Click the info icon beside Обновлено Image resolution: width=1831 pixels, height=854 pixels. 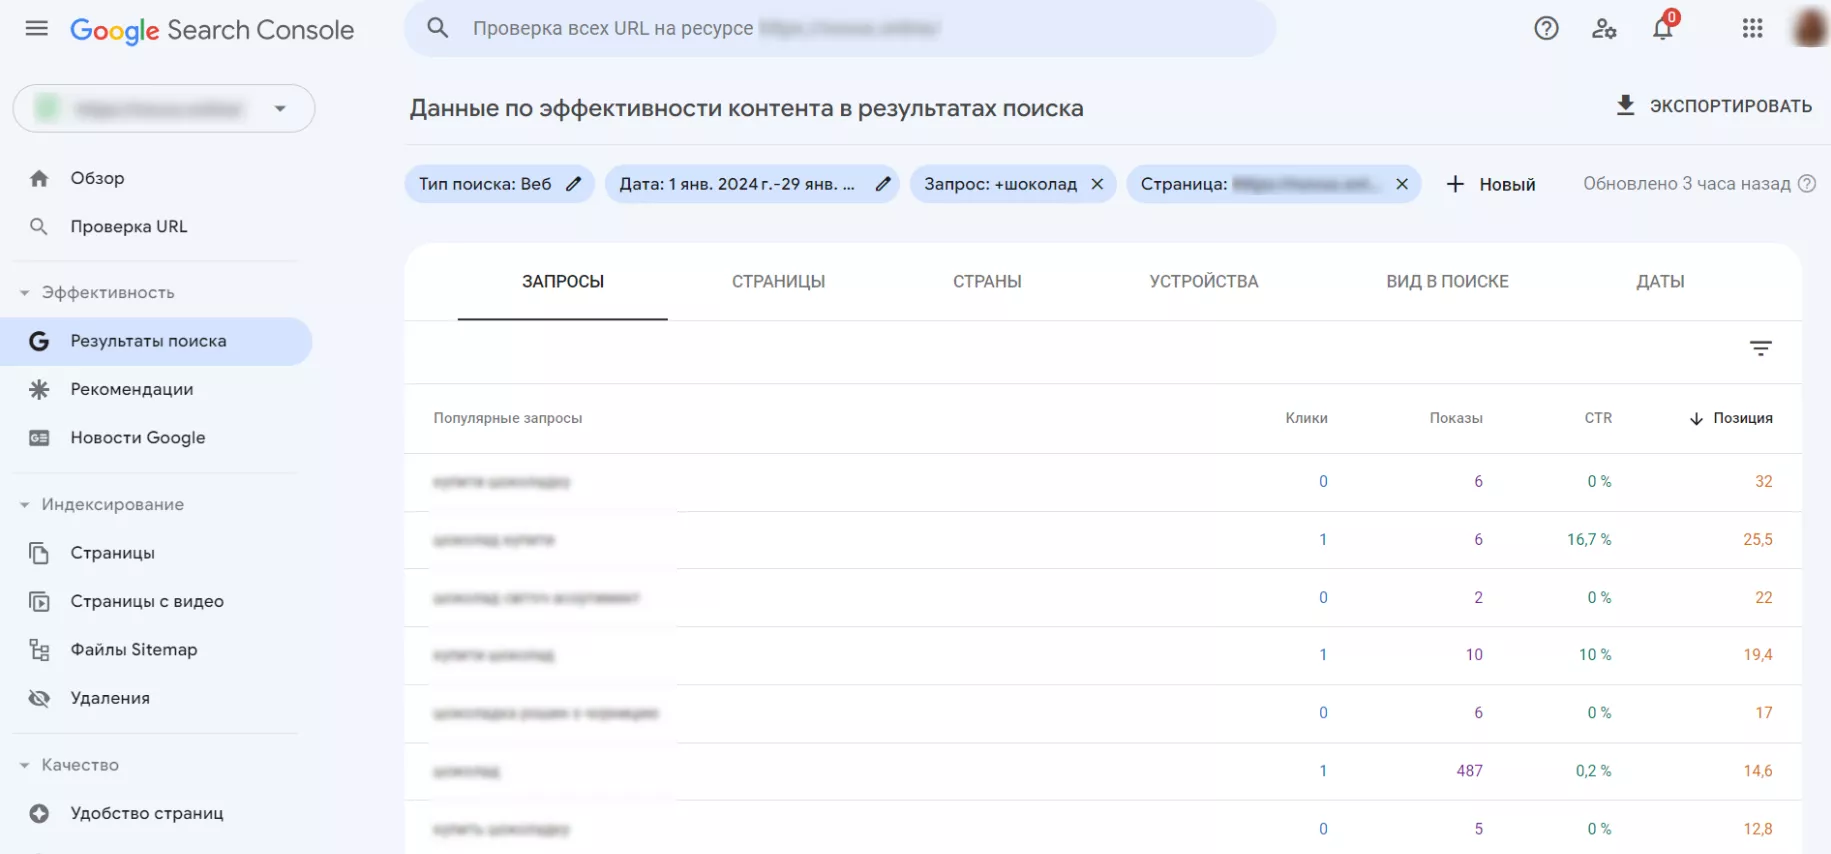pyautogui.click(x=1807, y=183)
